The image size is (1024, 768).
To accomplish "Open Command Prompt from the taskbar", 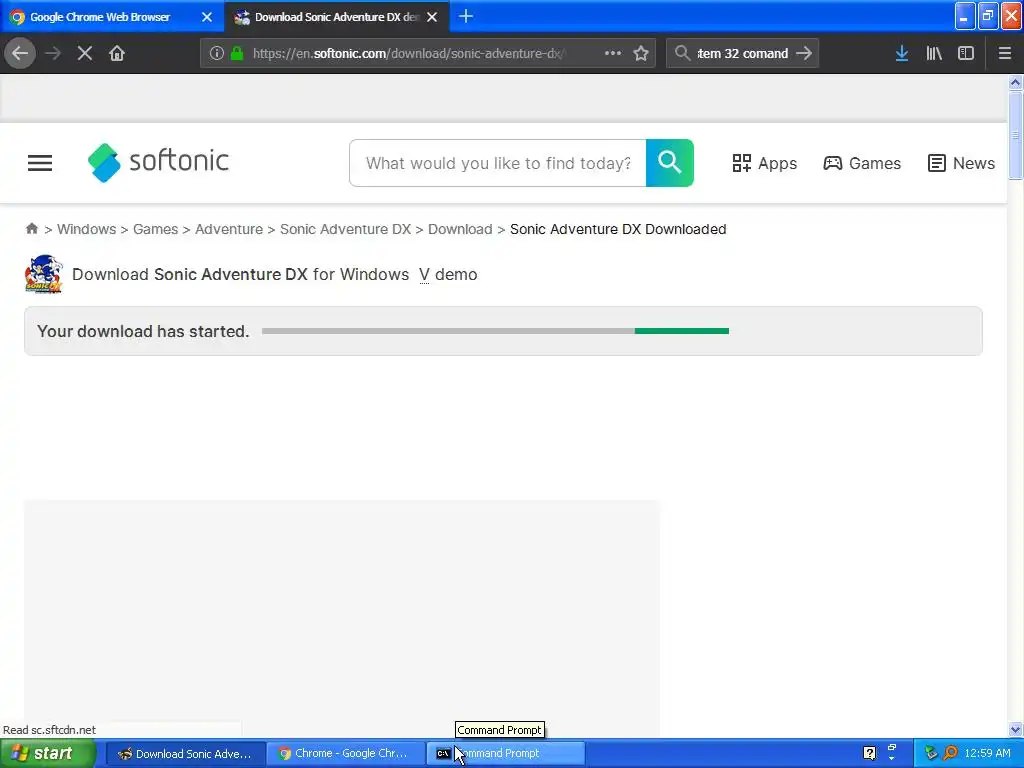I will pos(505,754).
